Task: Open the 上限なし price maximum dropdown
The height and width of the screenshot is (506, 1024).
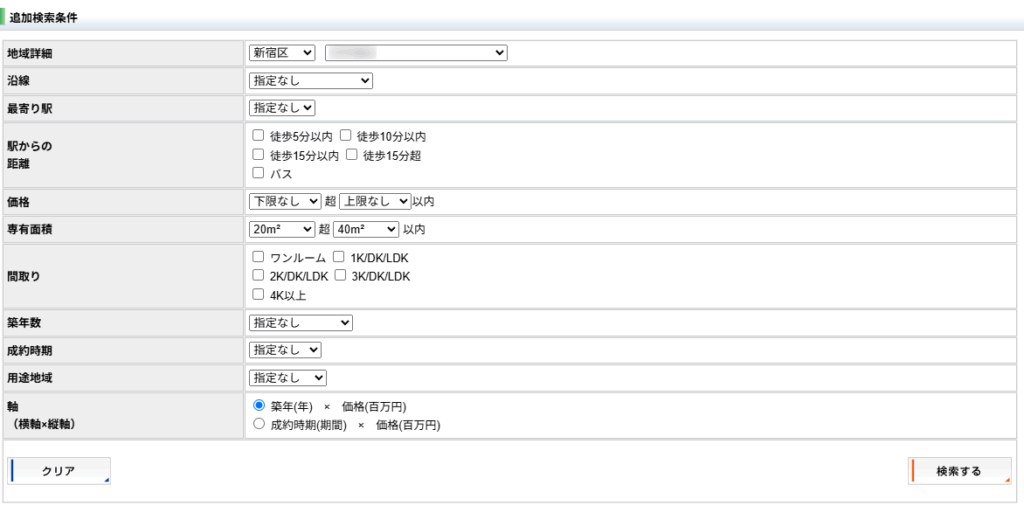Action: [375, 201]
